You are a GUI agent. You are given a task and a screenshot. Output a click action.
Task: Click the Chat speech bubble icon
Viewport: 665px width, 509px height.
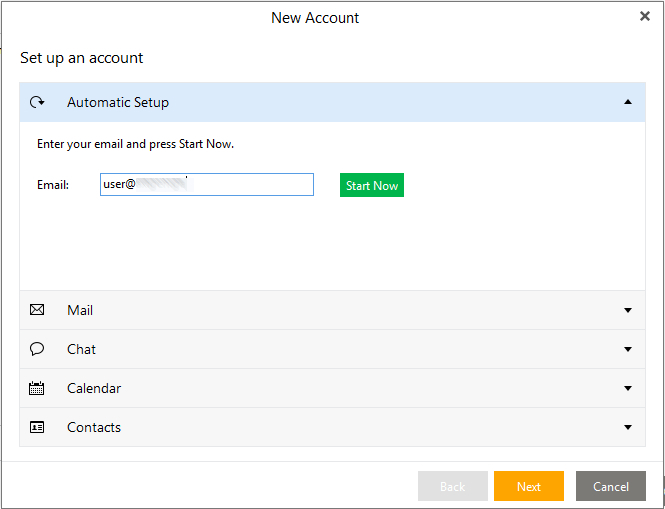[x=37, y=349]
